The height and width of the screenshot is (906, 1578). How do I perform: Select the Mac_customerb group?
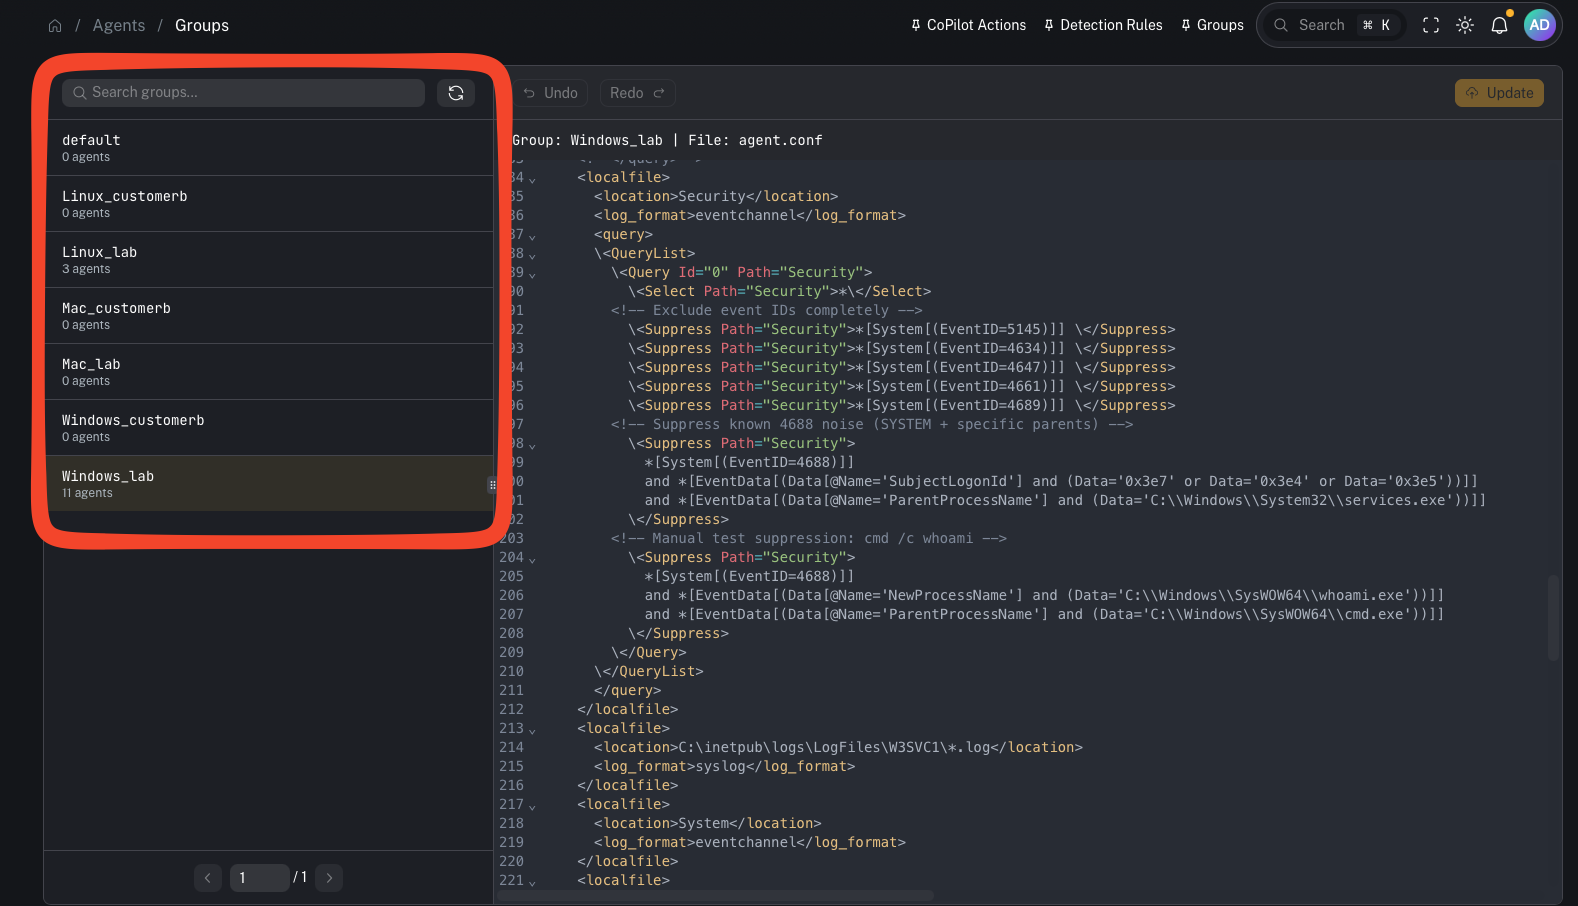click(268, 316)
